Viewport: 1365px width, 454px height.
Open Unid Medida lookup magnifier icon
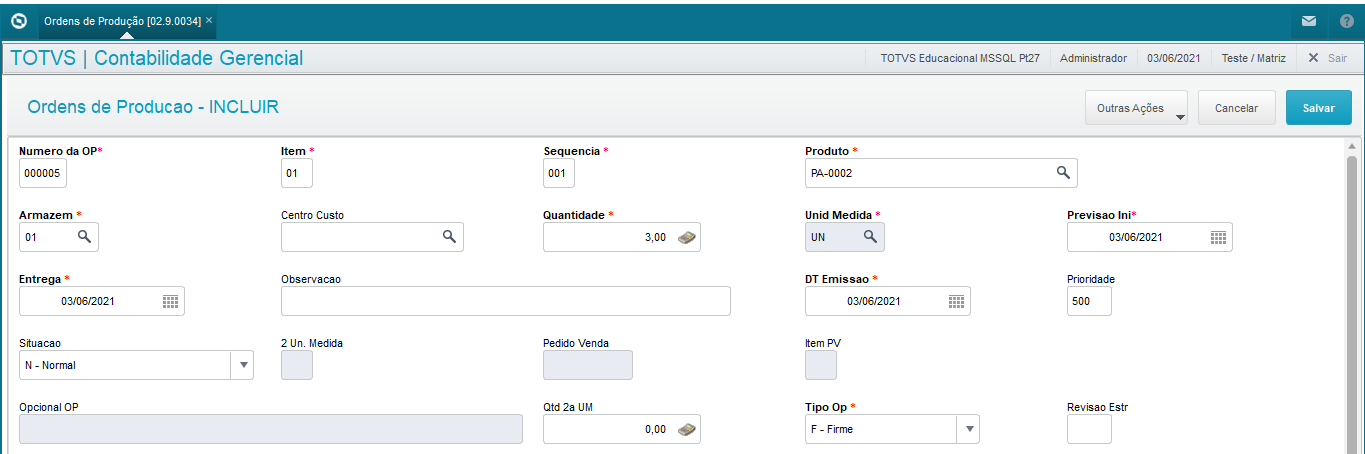[x=871, y=236]
